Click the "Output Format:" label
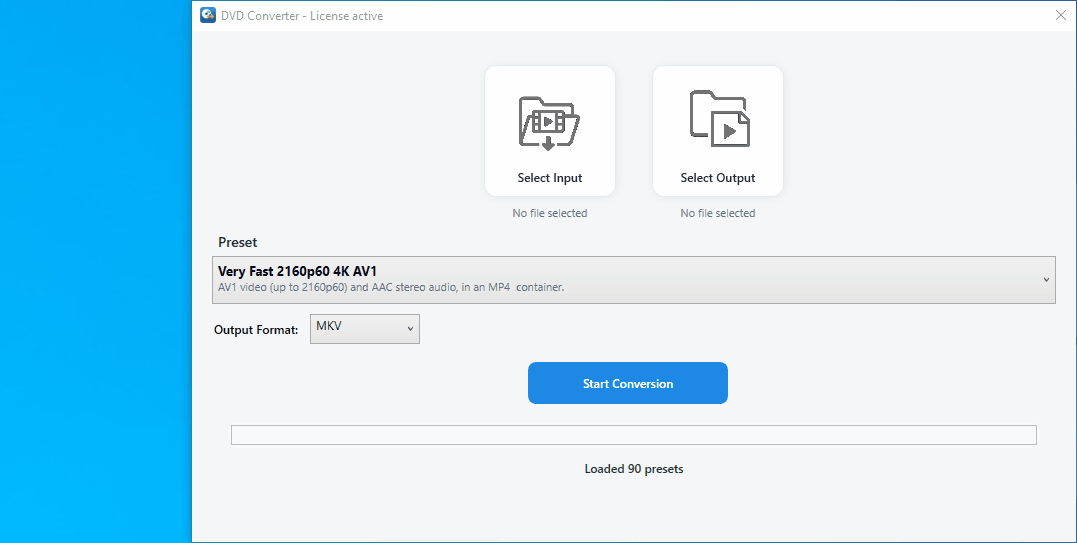This screenshot has width=1077, height=543. [256, 330]
